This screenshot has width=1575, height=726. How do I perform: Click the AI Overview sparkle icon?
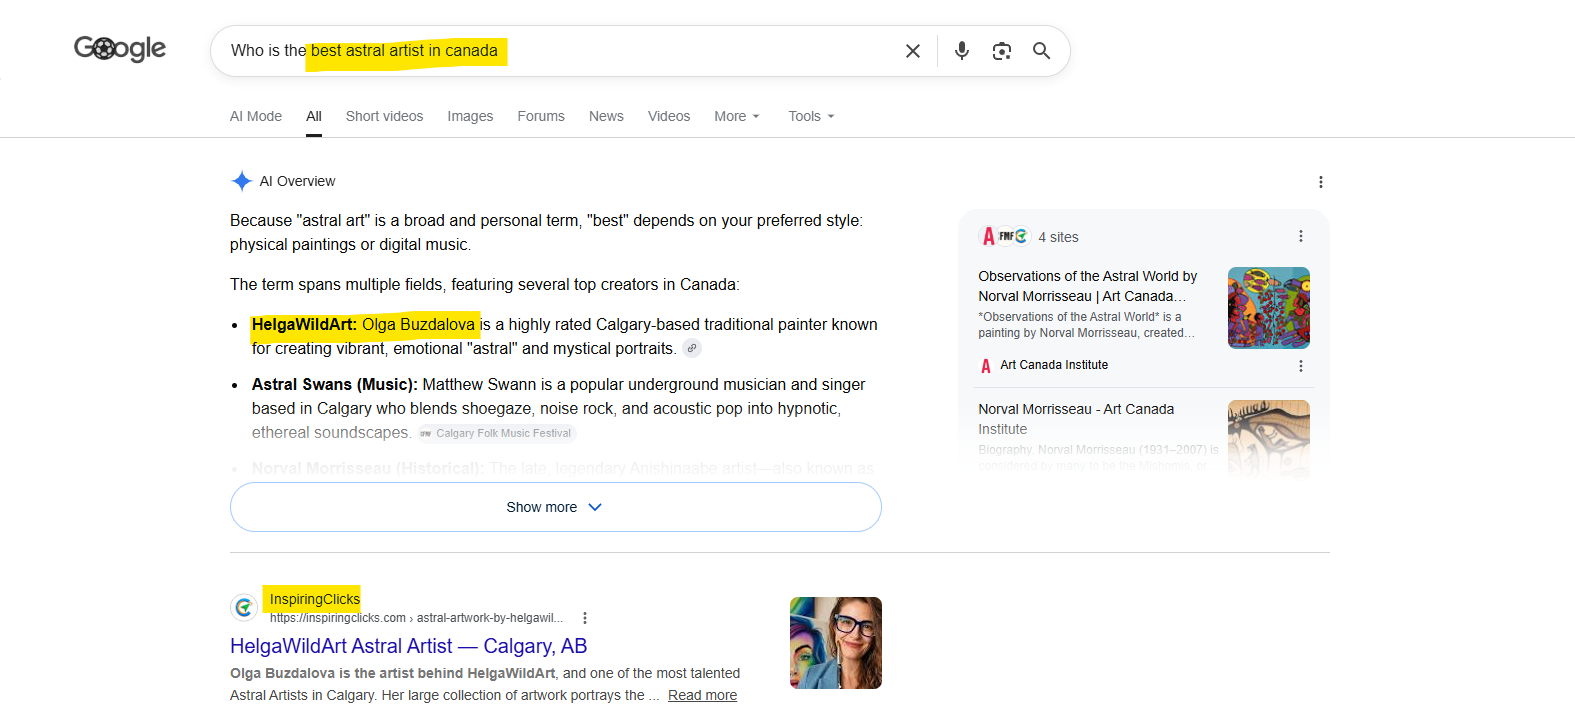(241, 181)
